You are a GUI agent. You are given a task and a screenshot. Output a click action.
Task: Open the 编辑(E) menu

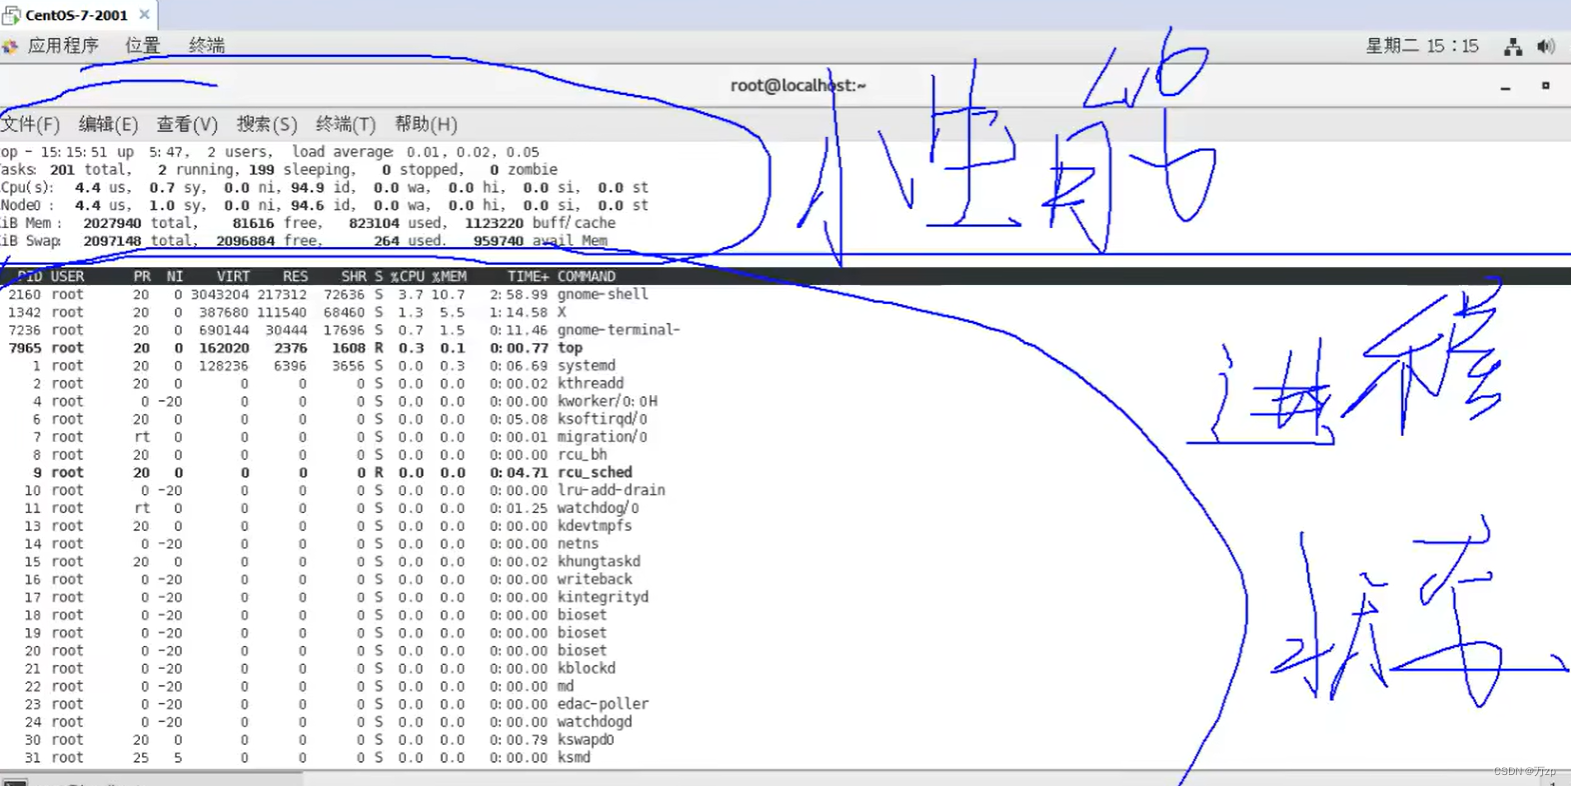pyautogui.click(x=108, y=124)
